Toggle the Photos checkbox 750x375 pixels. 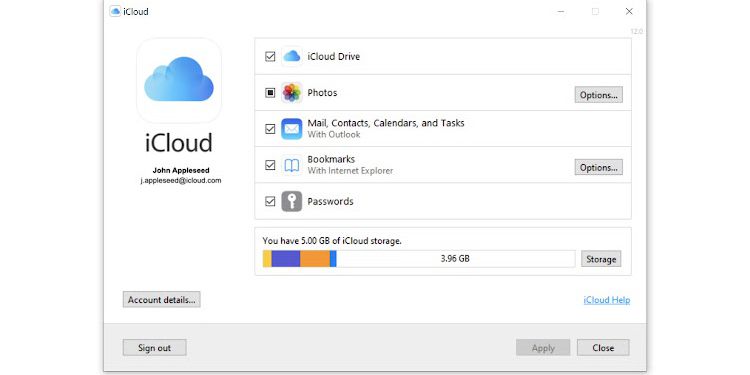point(270,93)
